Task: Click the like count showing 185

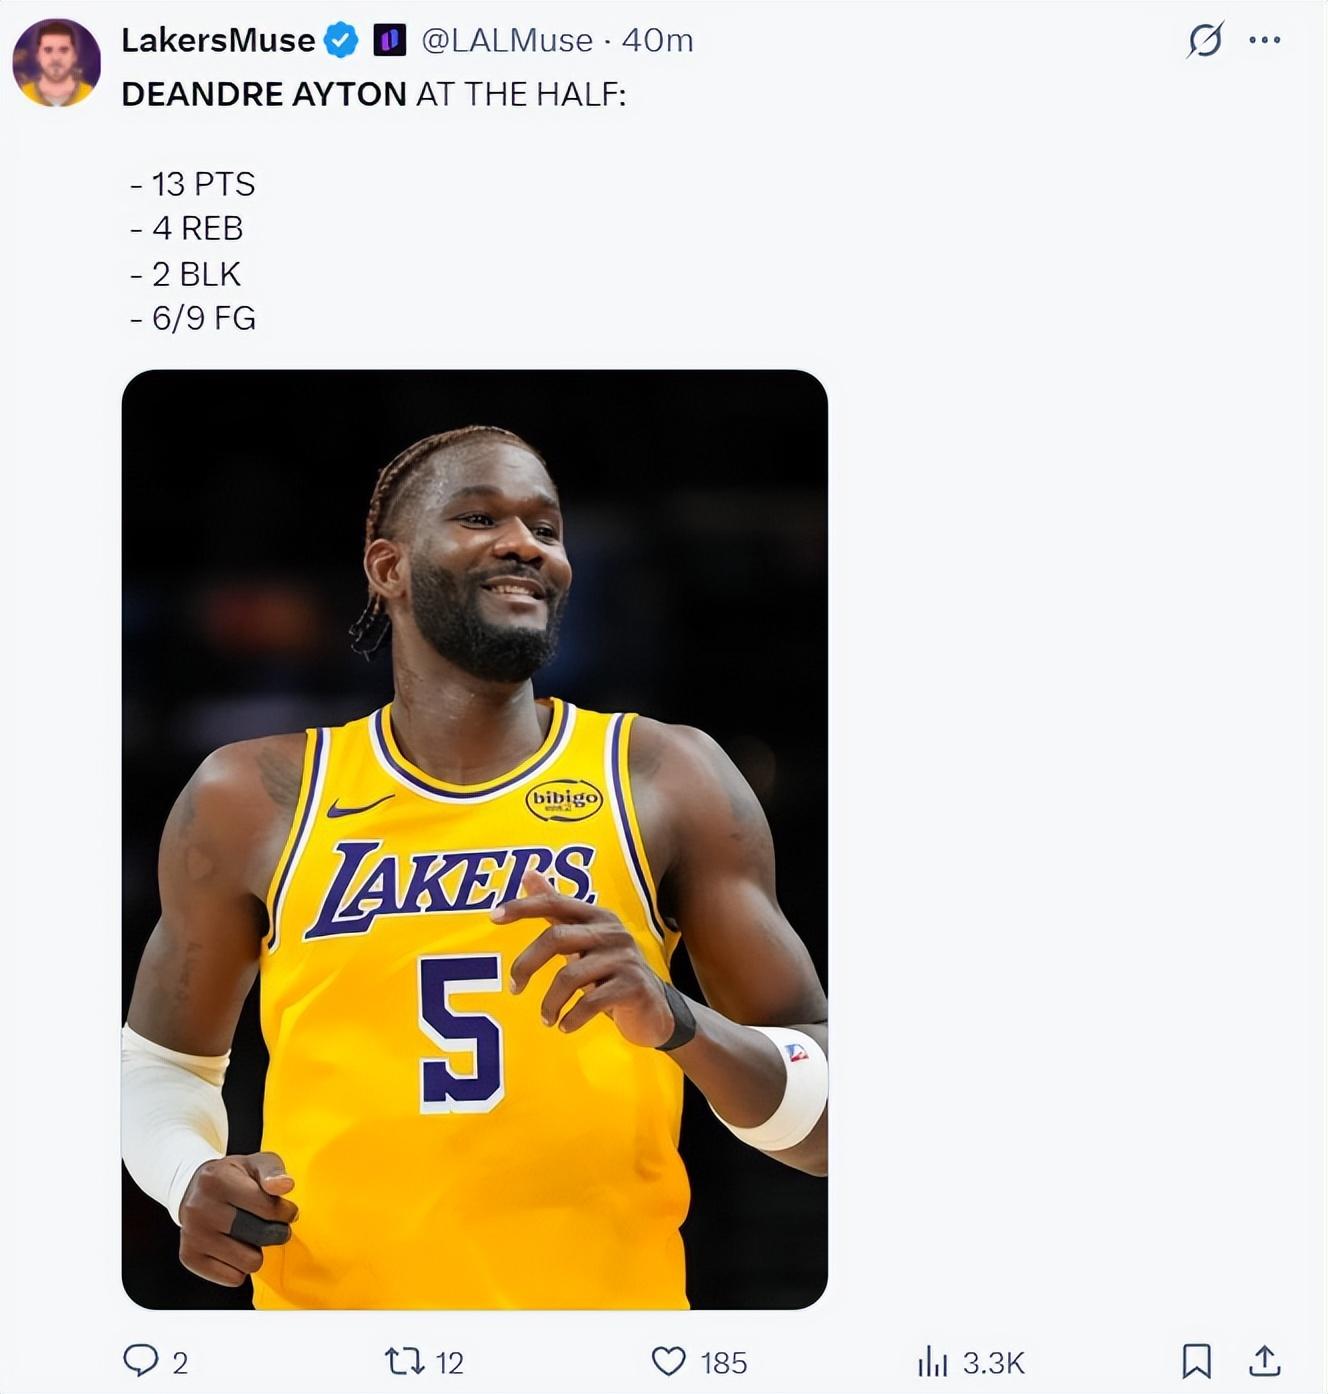Action: pos(724,1362)
